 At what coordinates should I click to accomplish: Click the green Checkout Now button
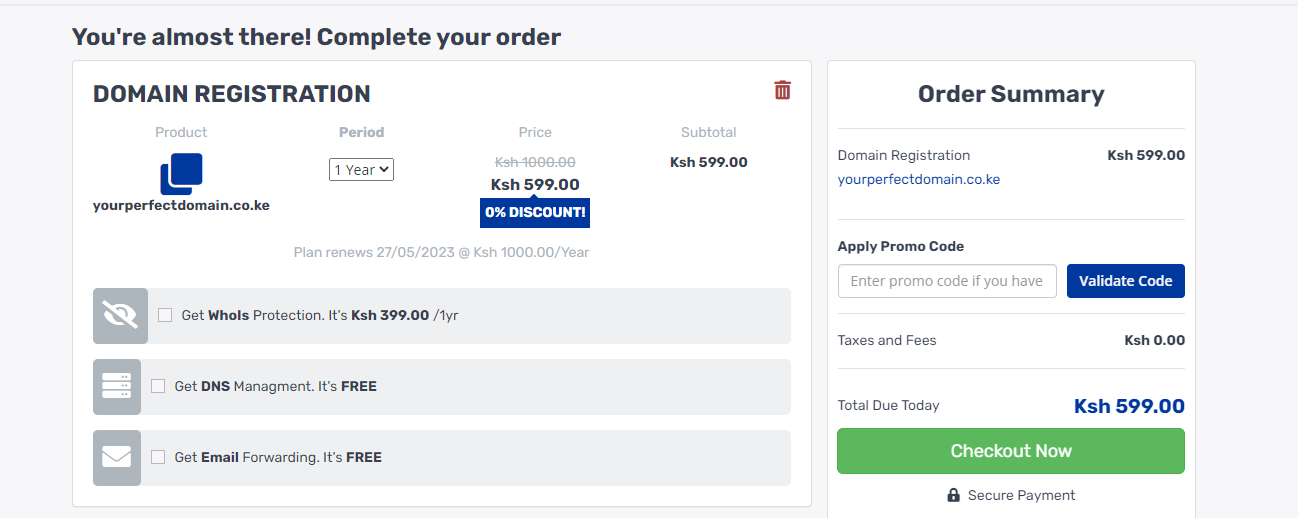click(x=1010, y=451)
